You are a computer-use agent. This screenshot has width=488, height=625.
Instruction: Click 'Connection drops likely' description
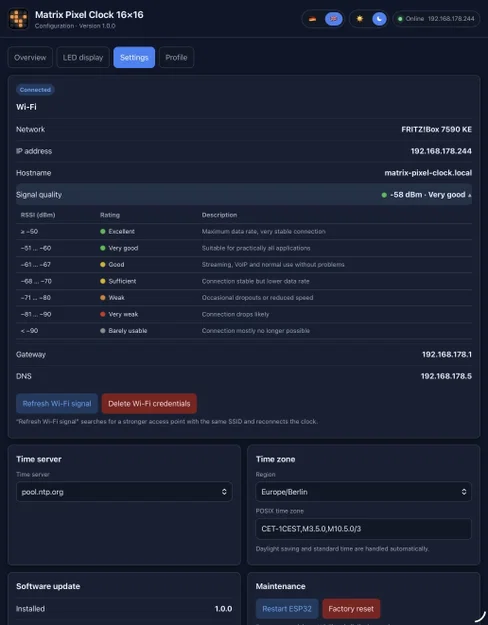coord(235,314)
